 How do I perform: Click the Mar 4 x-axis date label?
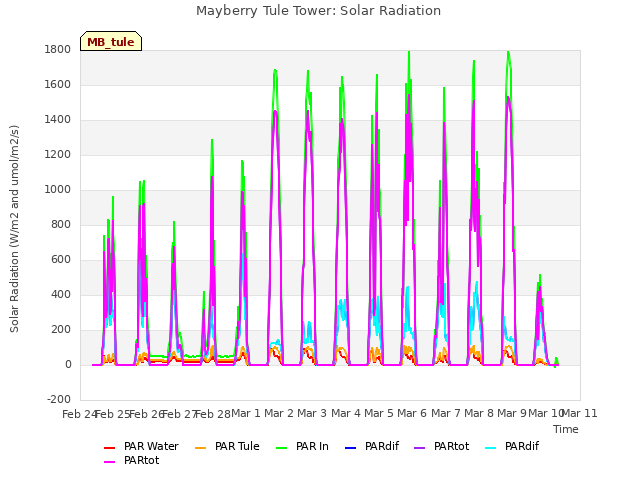[346, 413]
